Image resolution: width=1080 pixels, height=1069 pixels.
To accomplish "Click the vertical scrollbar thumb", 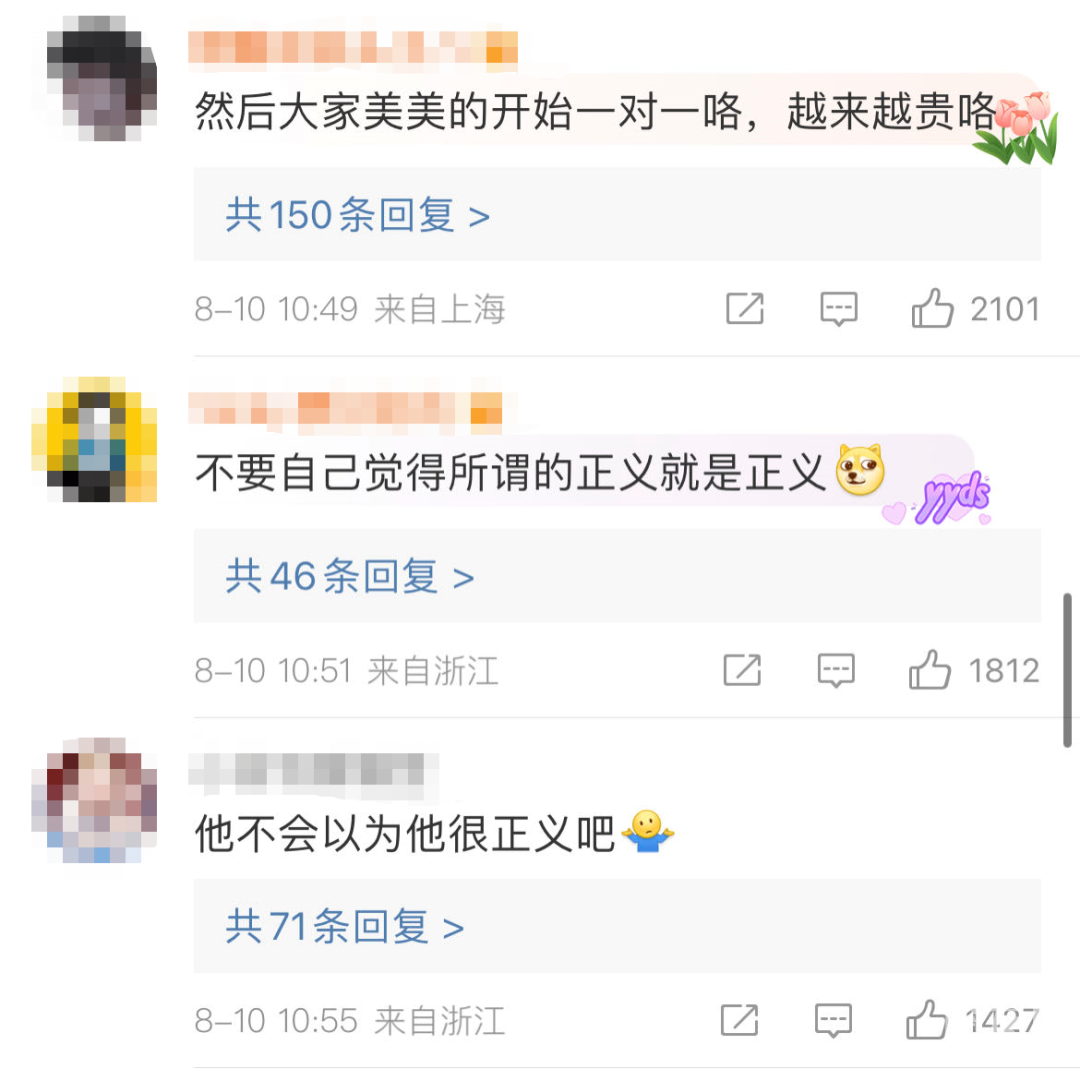I will click(x=1067, y=670).
